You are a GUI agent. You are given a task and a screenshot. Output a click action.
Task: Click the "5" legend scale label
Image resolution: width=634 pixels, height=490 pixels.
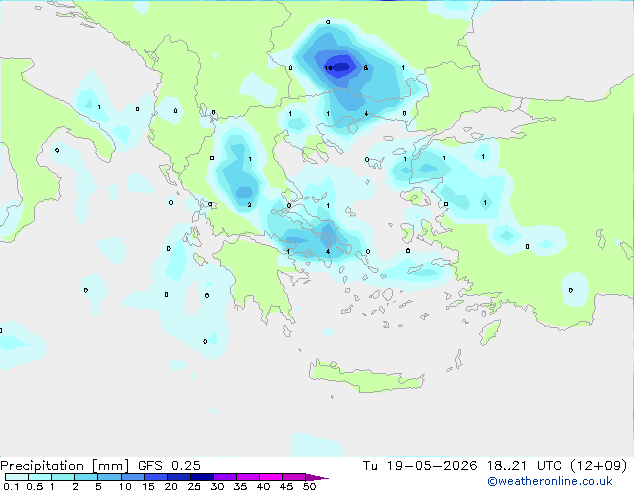click(x=98, y=486)
